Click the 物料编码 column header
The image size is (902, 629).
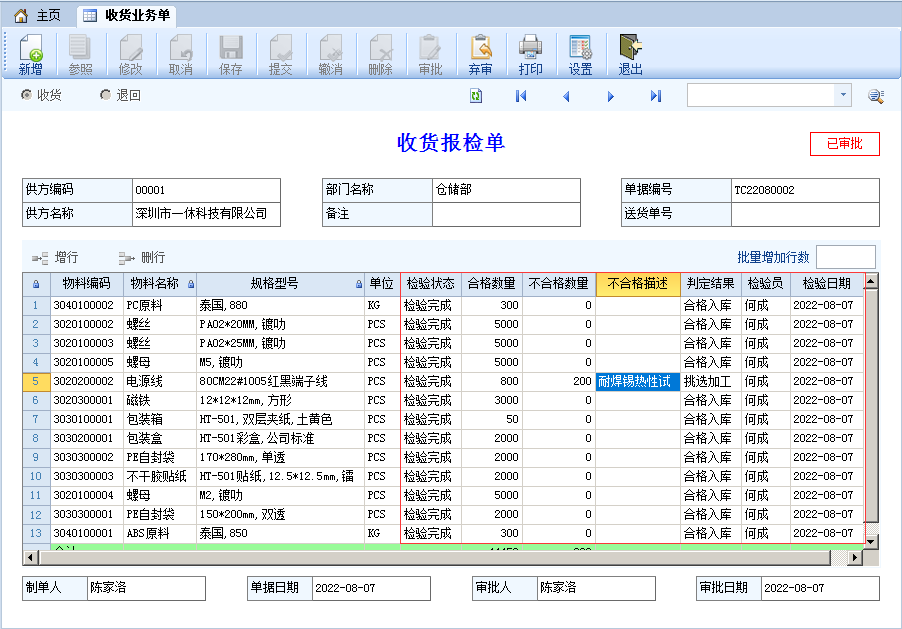point(87,284)
